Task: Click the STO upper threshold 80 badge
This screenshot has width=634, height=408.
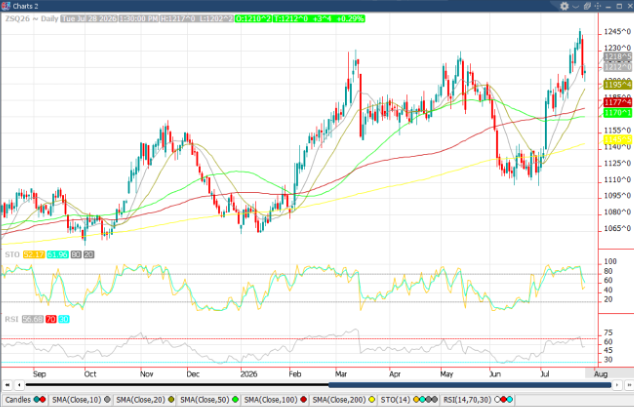Action: pyautogui.click(x=76, y=254)
